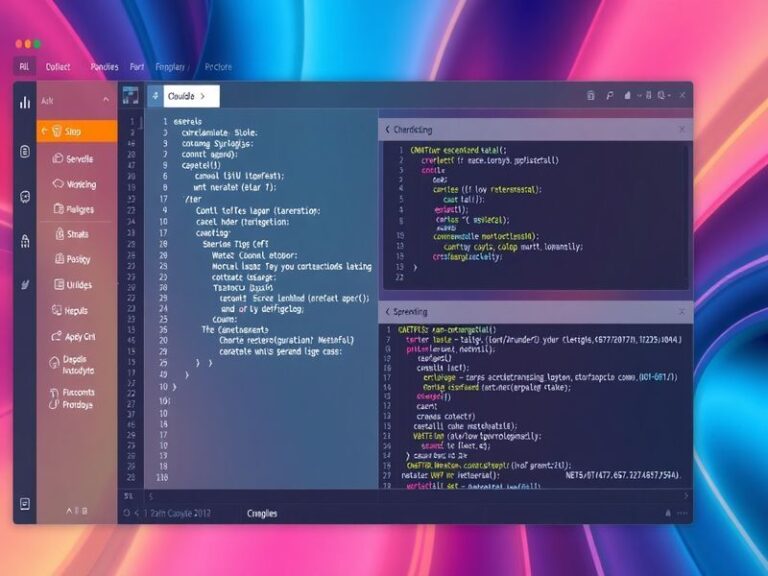Viewport: 768px width, 576px height.
Task: Click the icon next to Apply Cnl
Action: tap(56, 336)
